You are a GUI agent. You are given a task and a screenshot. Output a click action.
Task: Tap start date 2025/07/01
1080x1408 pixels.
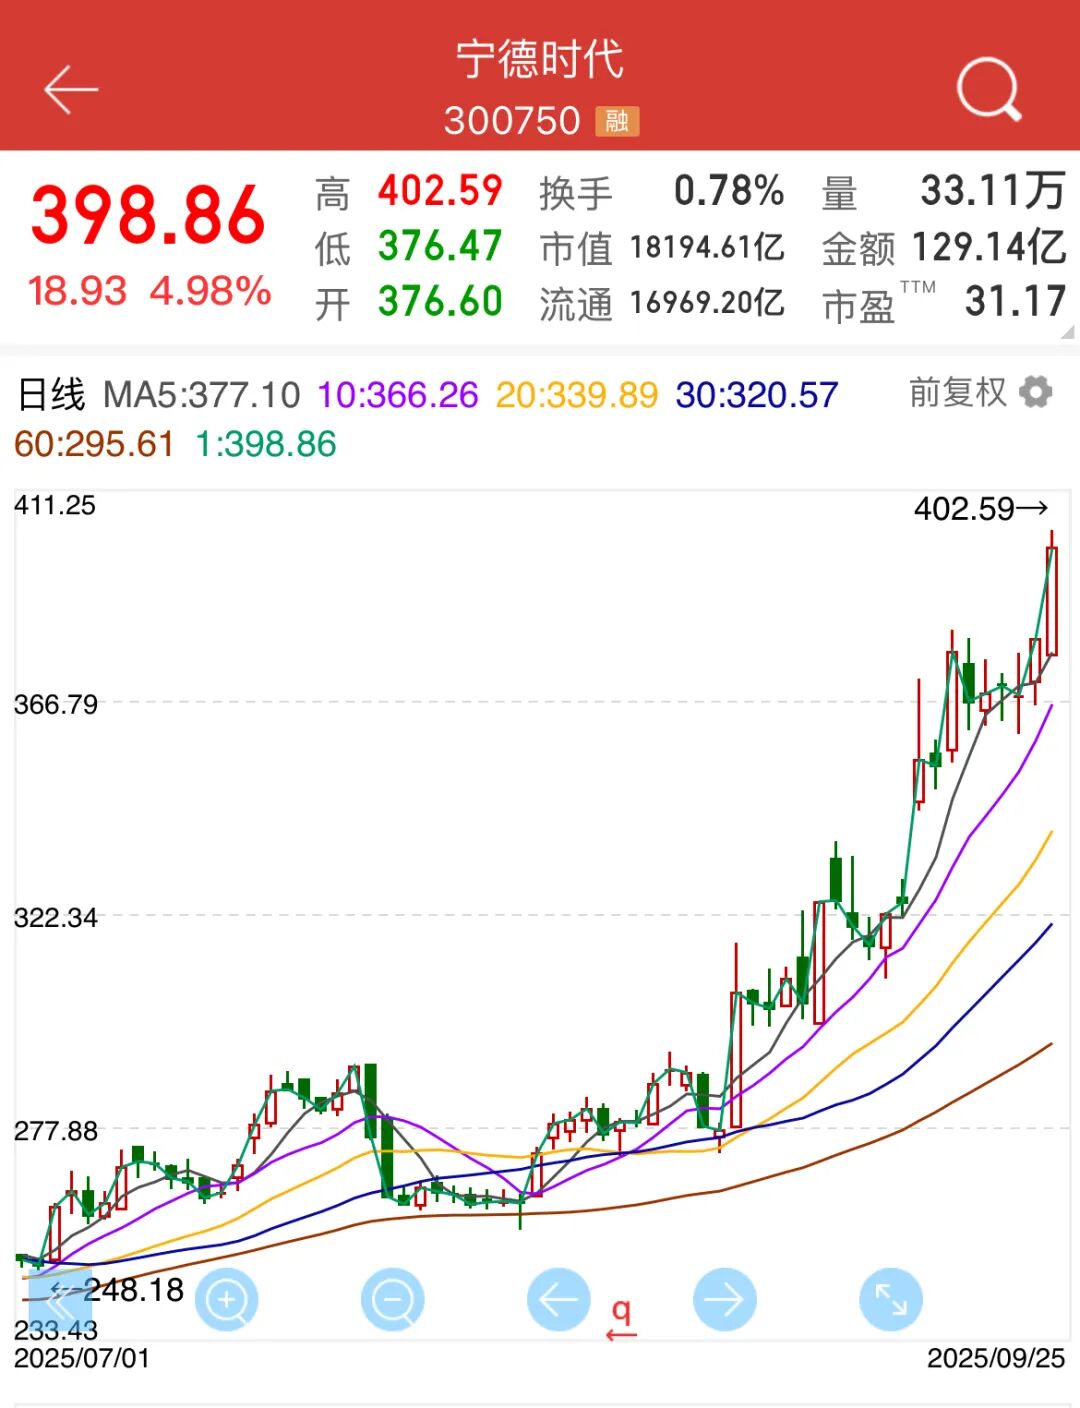pos(82,1358)
